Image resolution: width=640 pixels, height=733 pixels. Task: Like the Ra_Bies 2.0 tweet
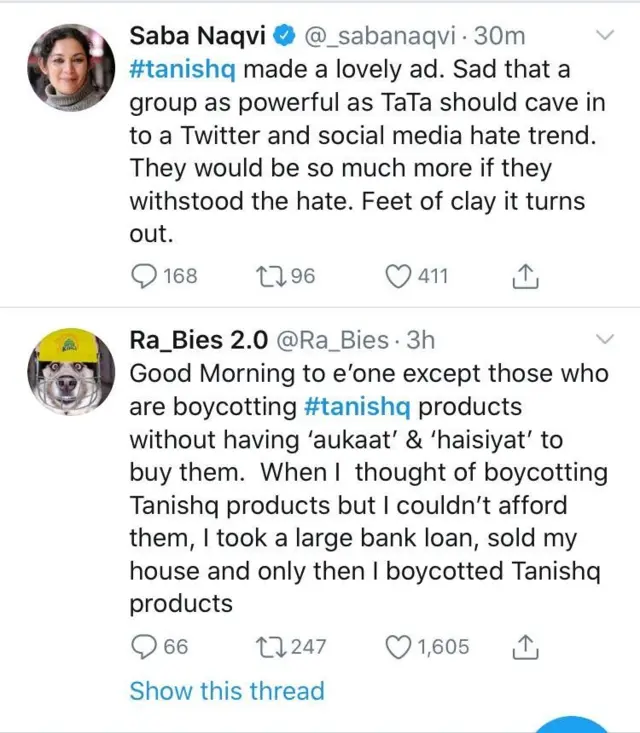point(400,647)
